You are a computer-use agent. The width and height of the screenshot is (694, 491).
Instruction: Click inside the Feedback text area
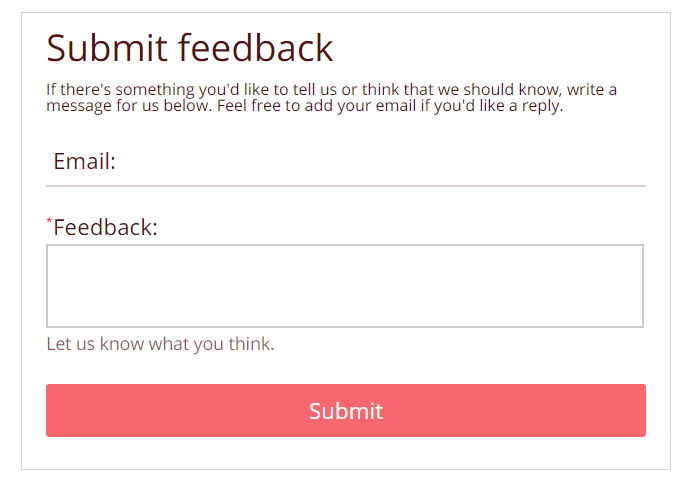[x=344, y=286]
